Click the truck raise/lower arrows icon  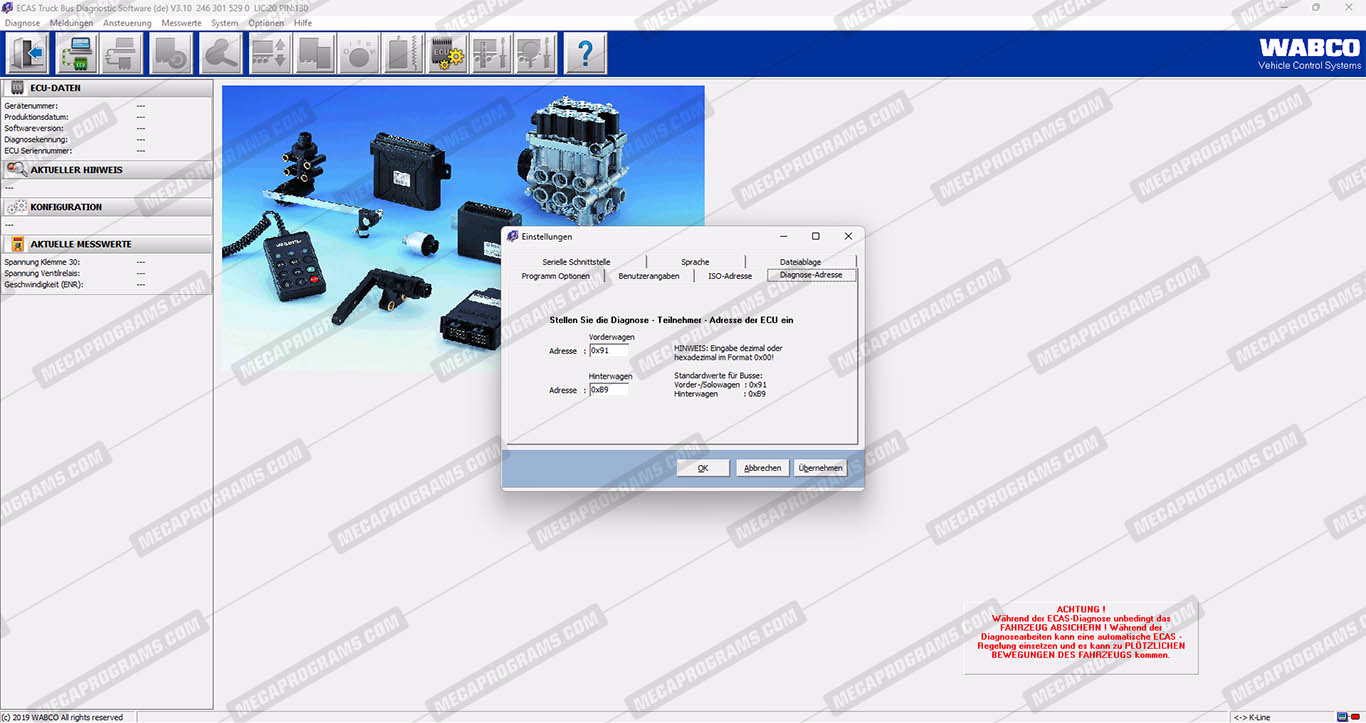270,54
